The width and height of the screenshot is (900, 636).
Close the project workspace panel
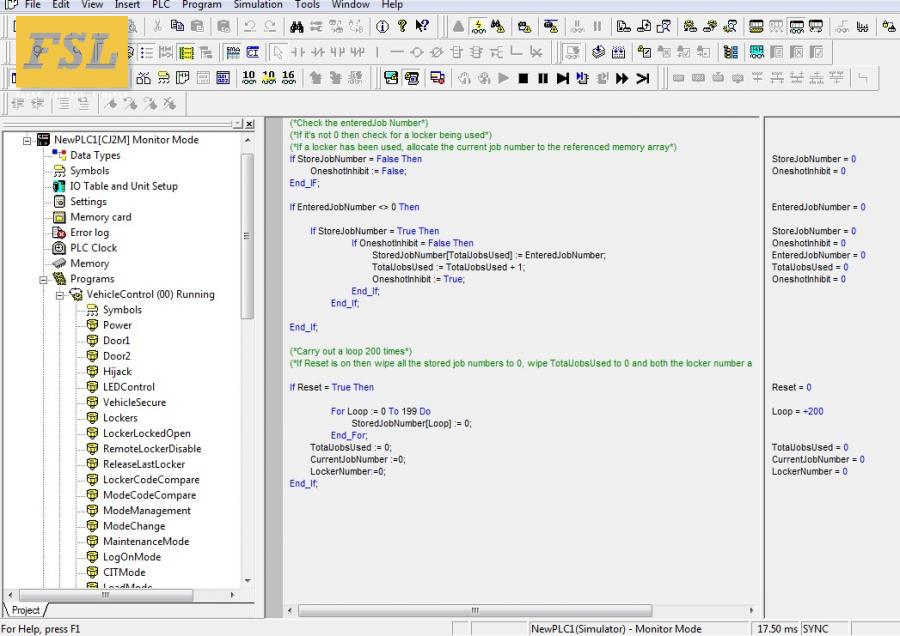click(249, 124)
